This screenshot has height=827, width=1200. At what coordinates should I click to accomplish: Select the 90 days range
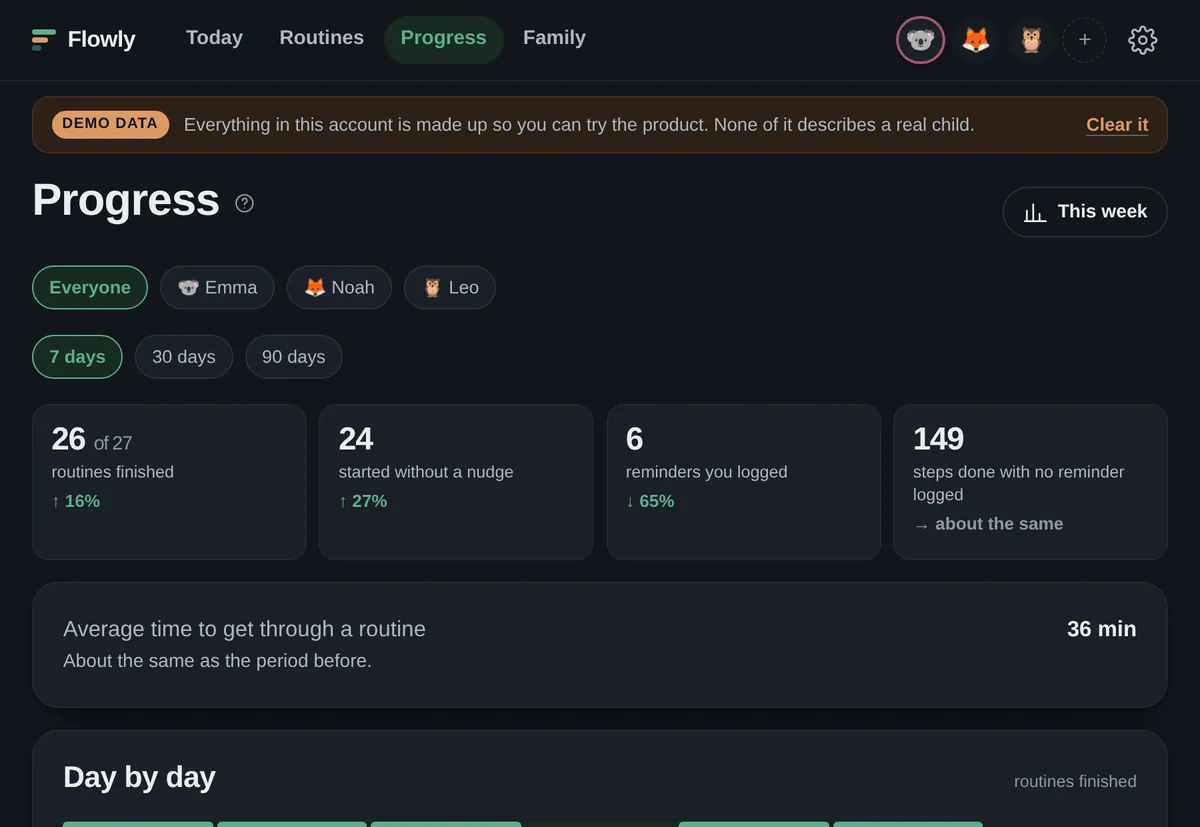click(294, 357)
